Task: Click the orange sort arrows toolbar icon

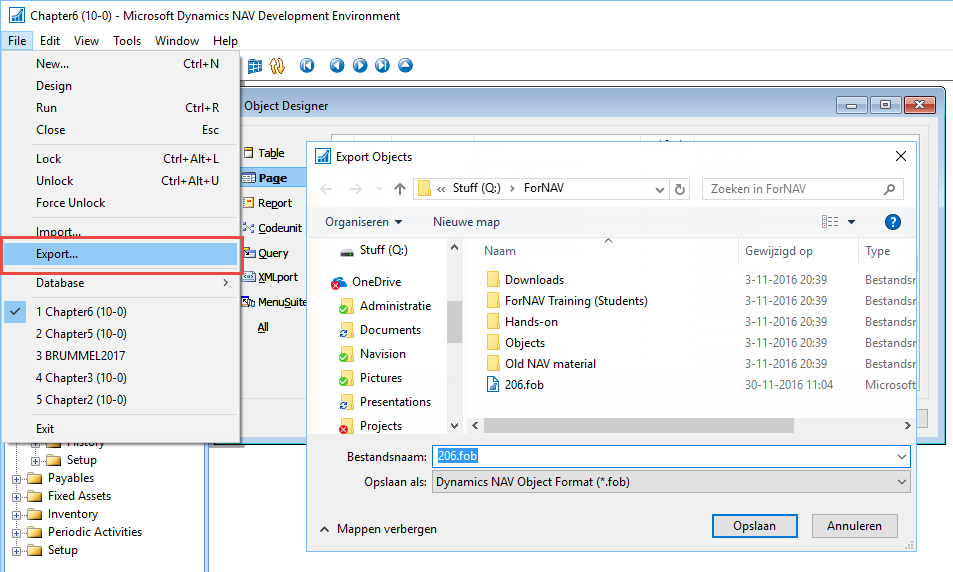Action: tap(277, 66)
